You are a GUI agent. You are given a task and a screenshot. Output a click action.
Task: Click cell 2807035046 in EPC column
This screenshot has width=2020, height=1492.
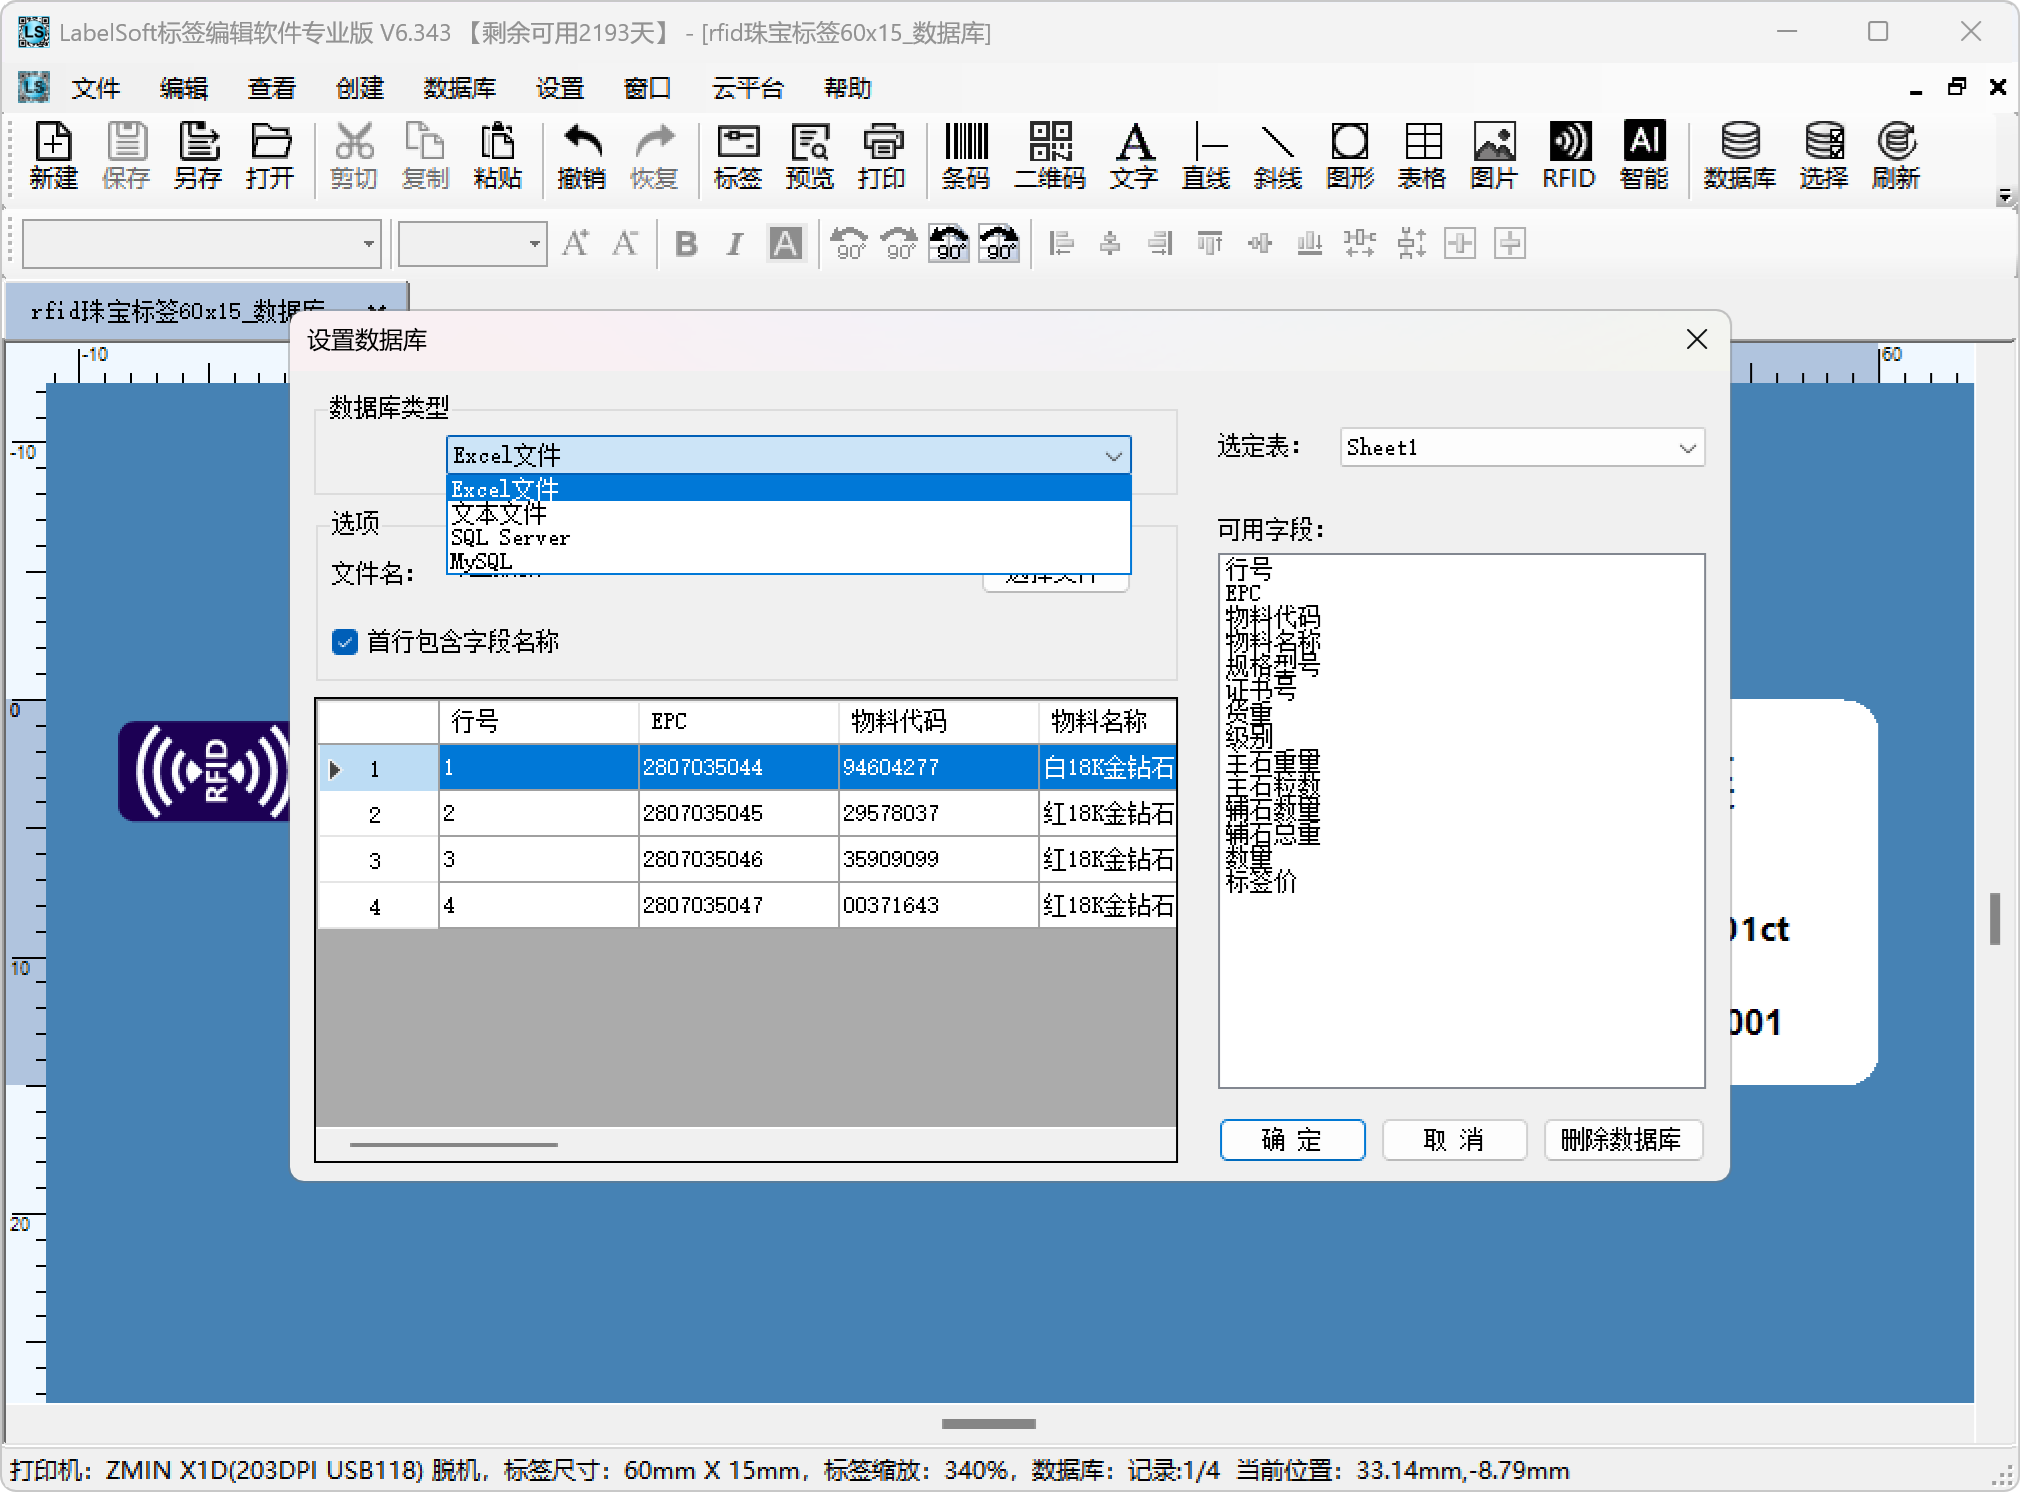[x=738, y=860]
